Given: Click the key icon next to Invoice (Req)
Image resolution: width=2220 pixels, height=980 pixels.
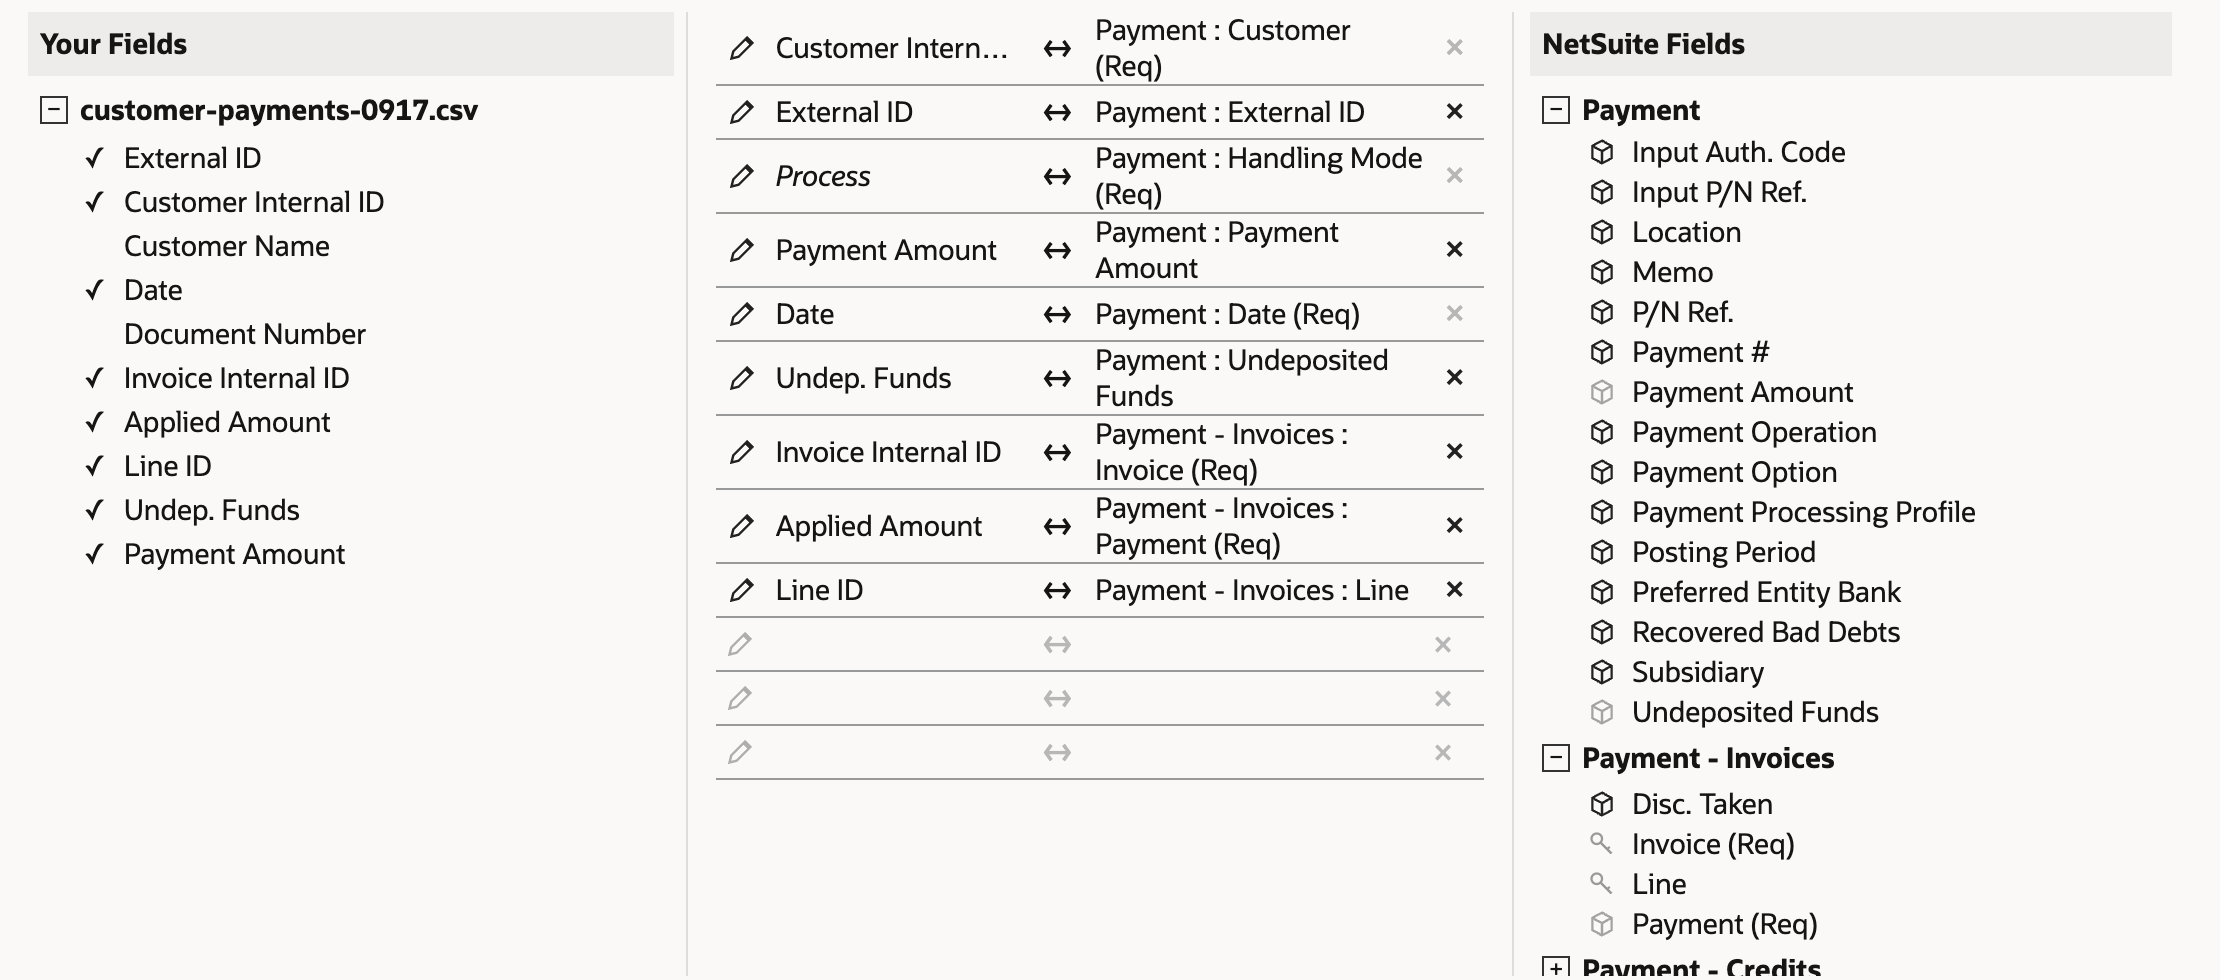Looking at the screenshot, I should click(x=1601, y=844).
